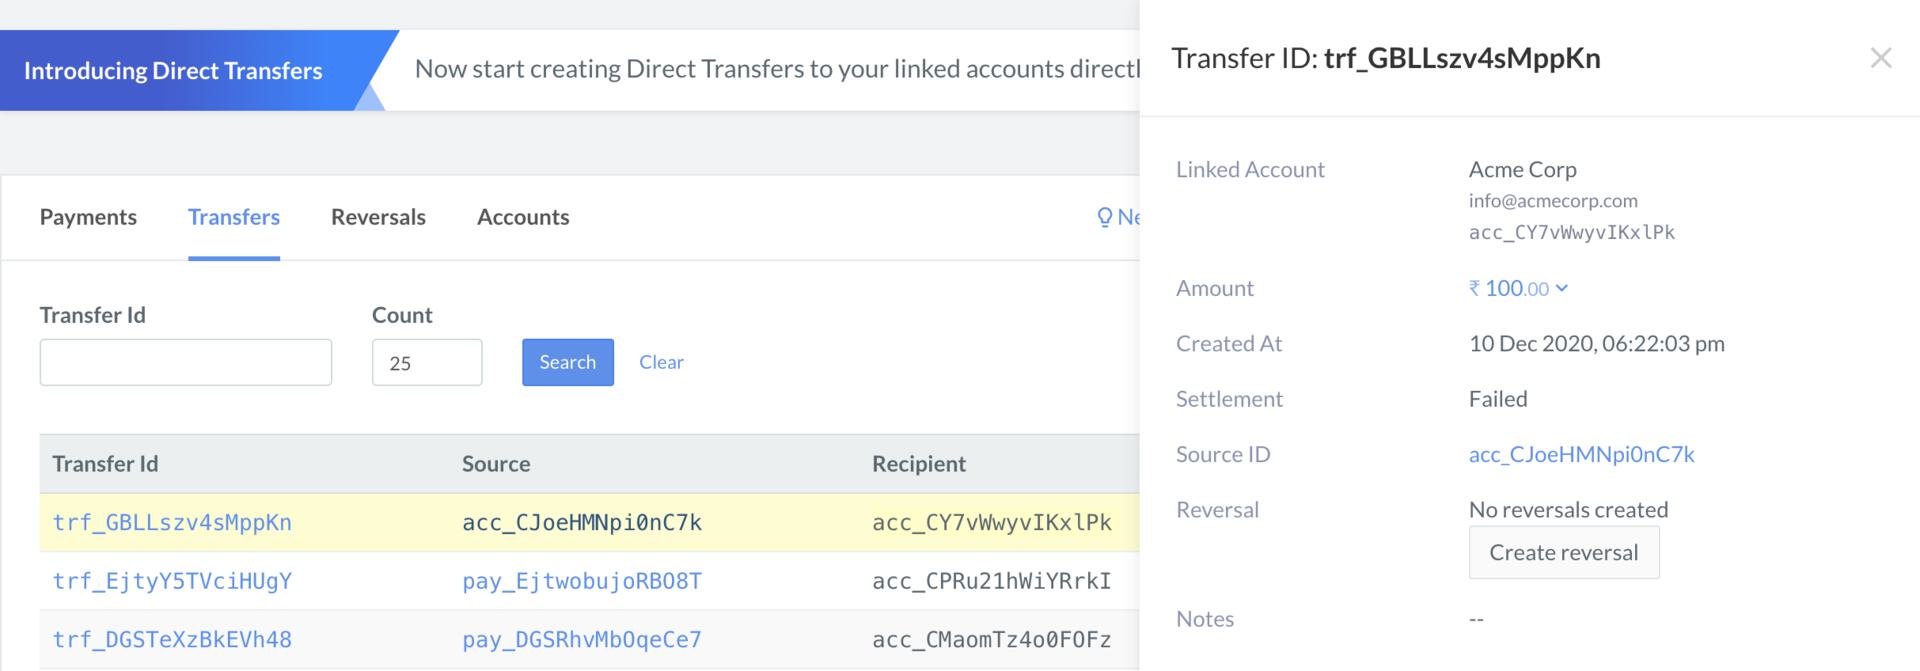
Task: Open Source ID acc_CJoeHMNpi0nC7k link
Action: pyautogui.click(x=1581, y=454)
